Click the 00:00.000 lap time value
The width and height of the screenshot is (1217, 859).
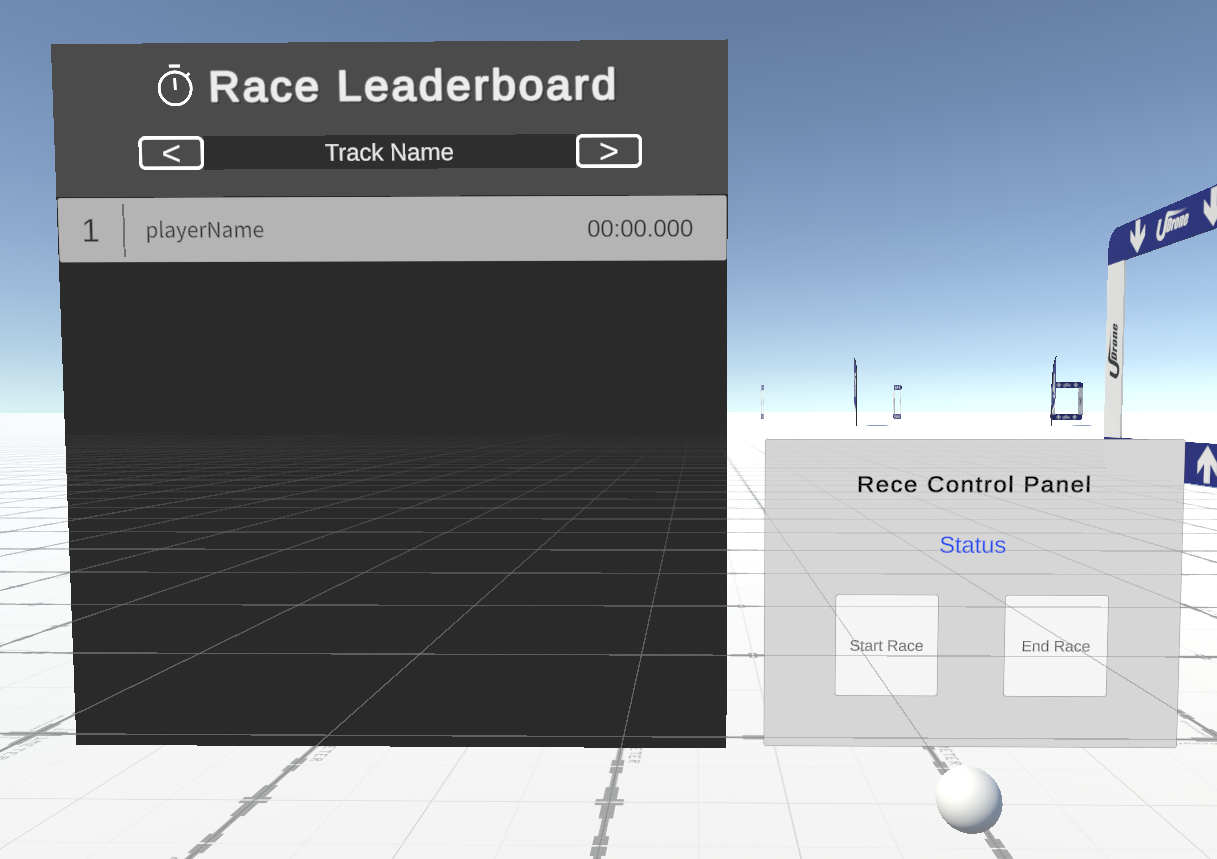(640, 228)
